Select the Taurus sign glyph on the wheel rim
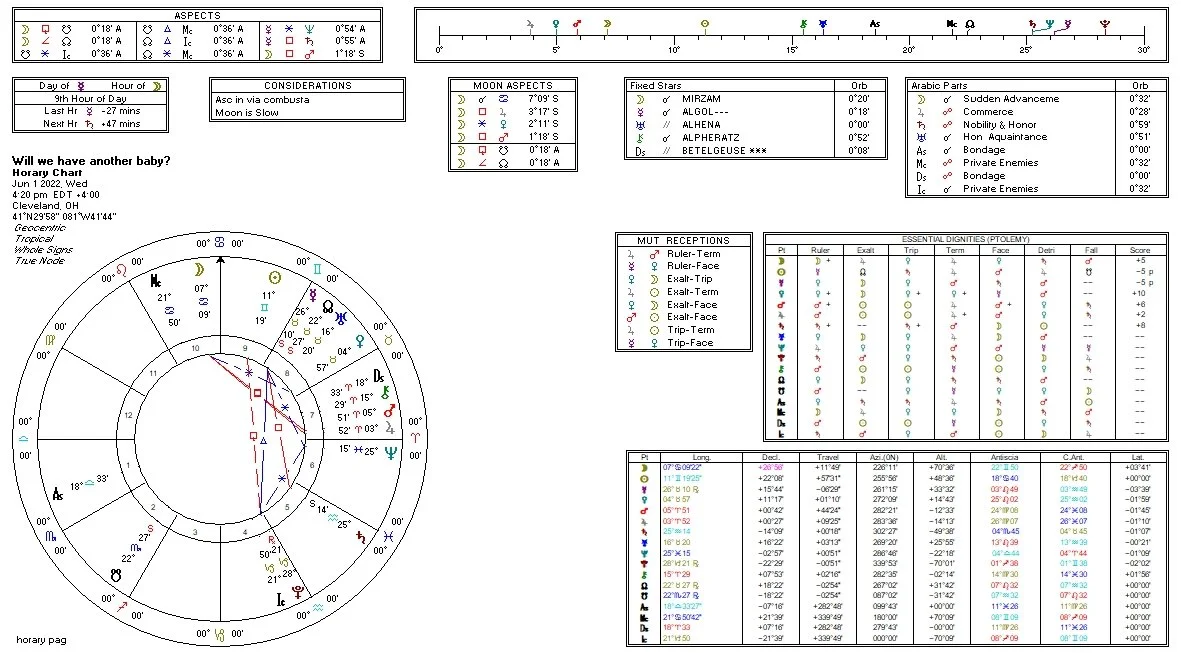 click(389, 340)
